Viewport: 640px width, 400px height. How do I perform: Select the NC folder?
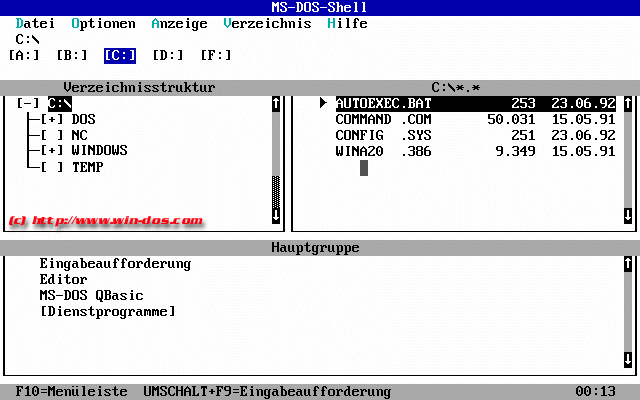click(x=80, y=135)
